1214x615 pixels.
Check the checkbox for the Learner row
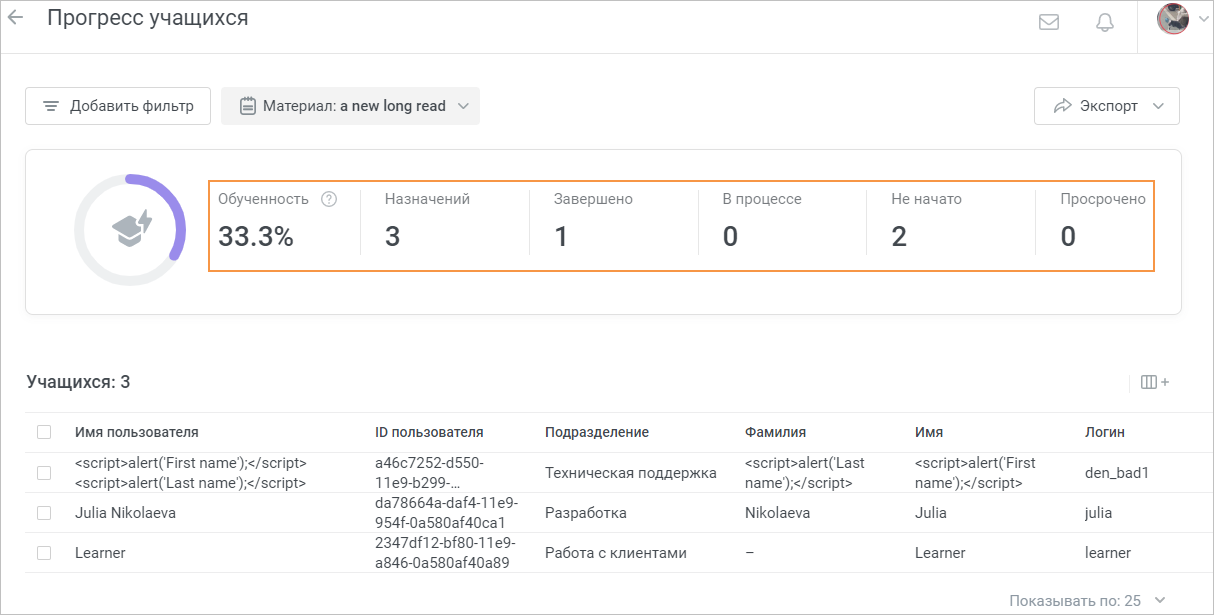pos(44,553)
